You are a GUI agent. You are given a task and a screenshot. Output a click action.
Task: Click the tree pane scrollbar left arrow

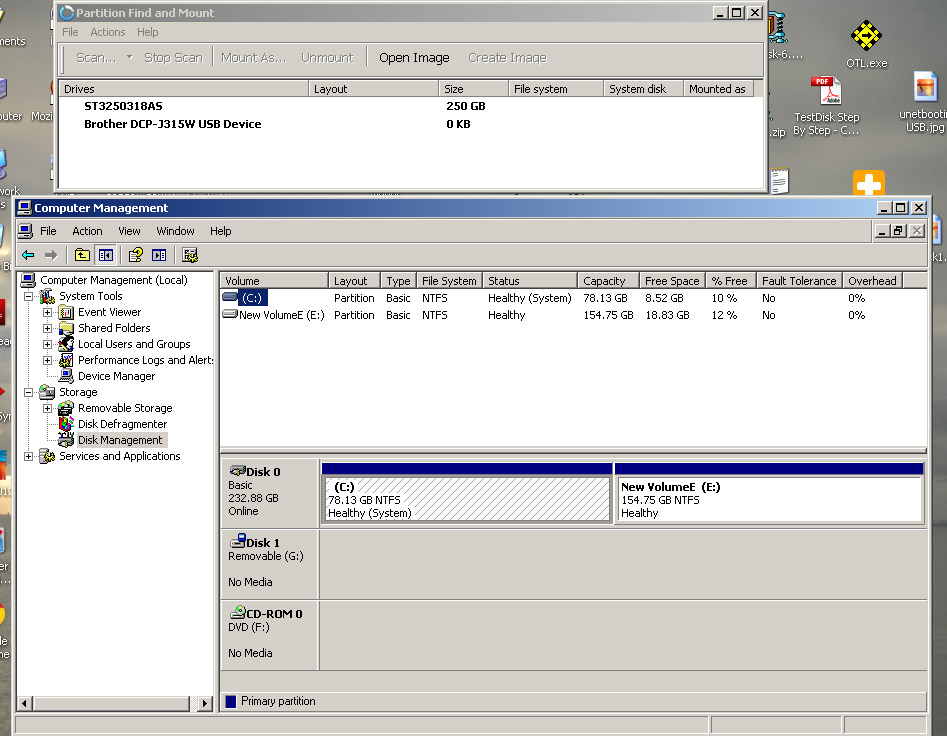[x=25, y=703]
